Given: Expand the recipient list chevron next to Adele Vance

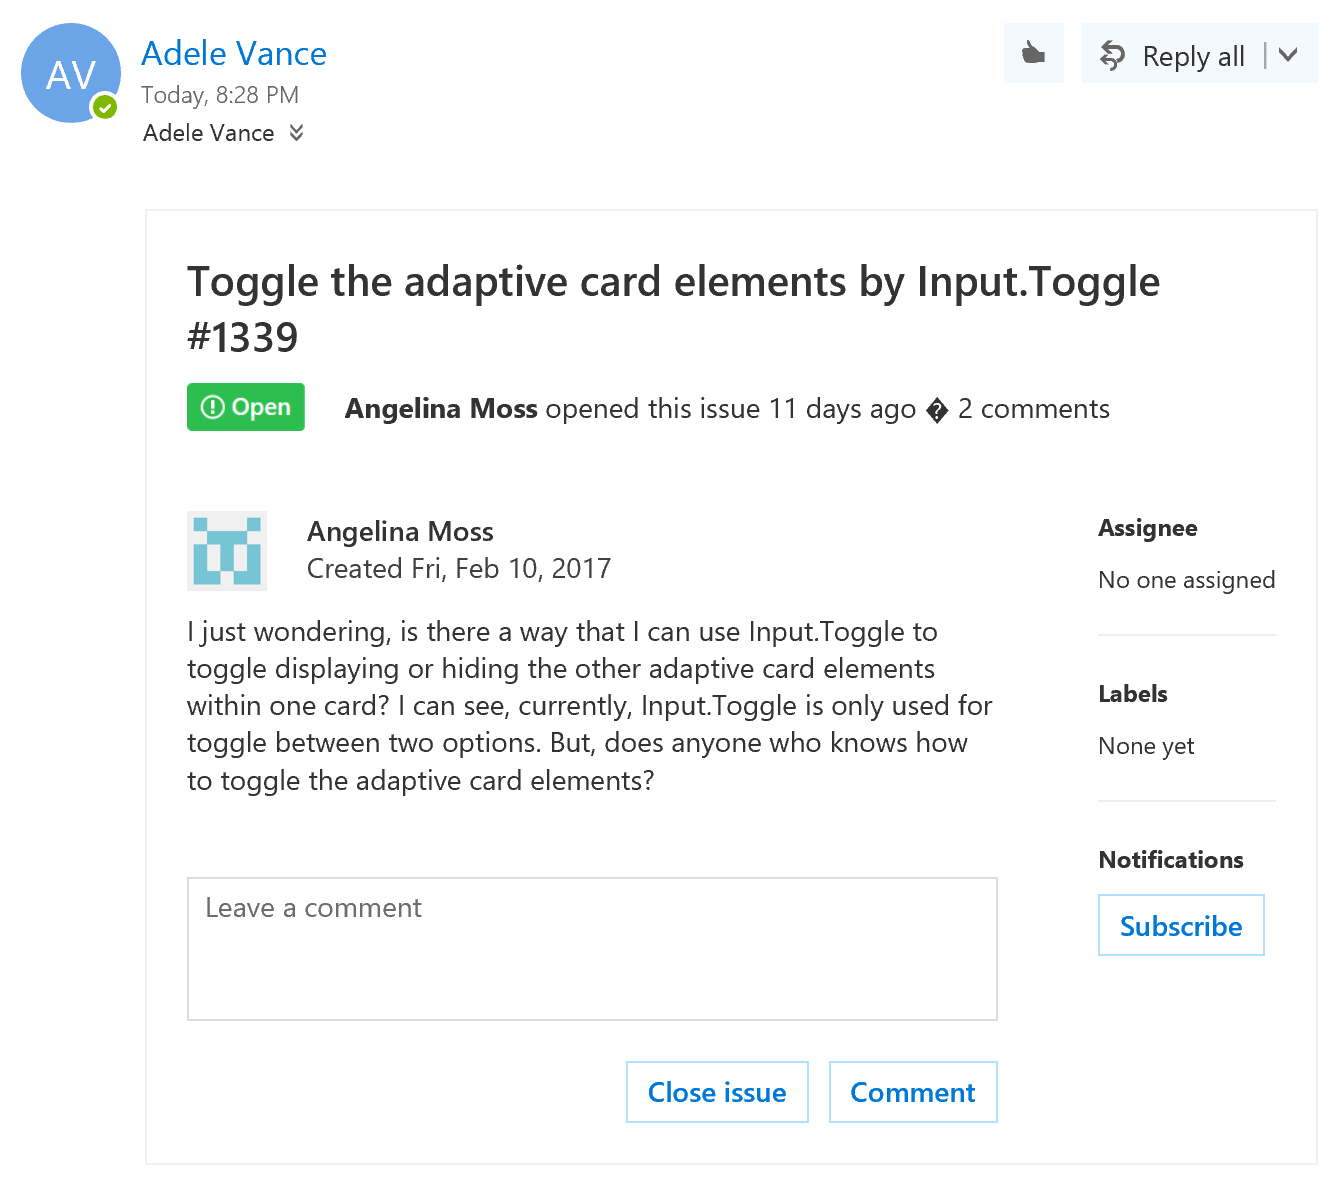Looking at the screenshot, I should [x=296, y=132].
